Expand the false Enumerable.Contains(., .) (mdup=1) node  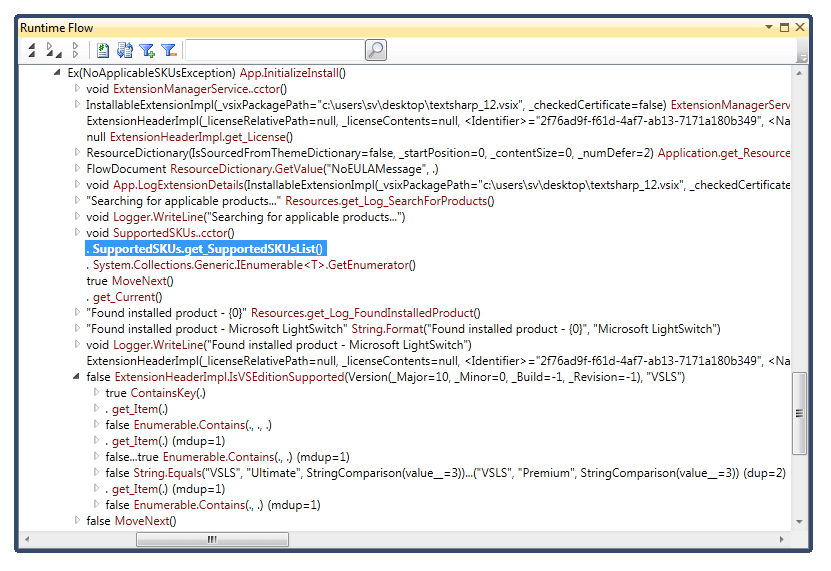(96, 504)
